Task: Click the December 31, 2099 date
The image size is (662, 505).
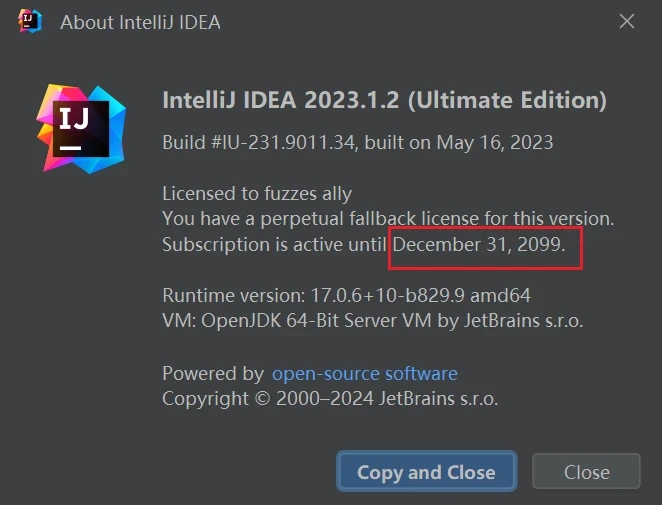Action: pyautogui.click(x=478, y=244)
